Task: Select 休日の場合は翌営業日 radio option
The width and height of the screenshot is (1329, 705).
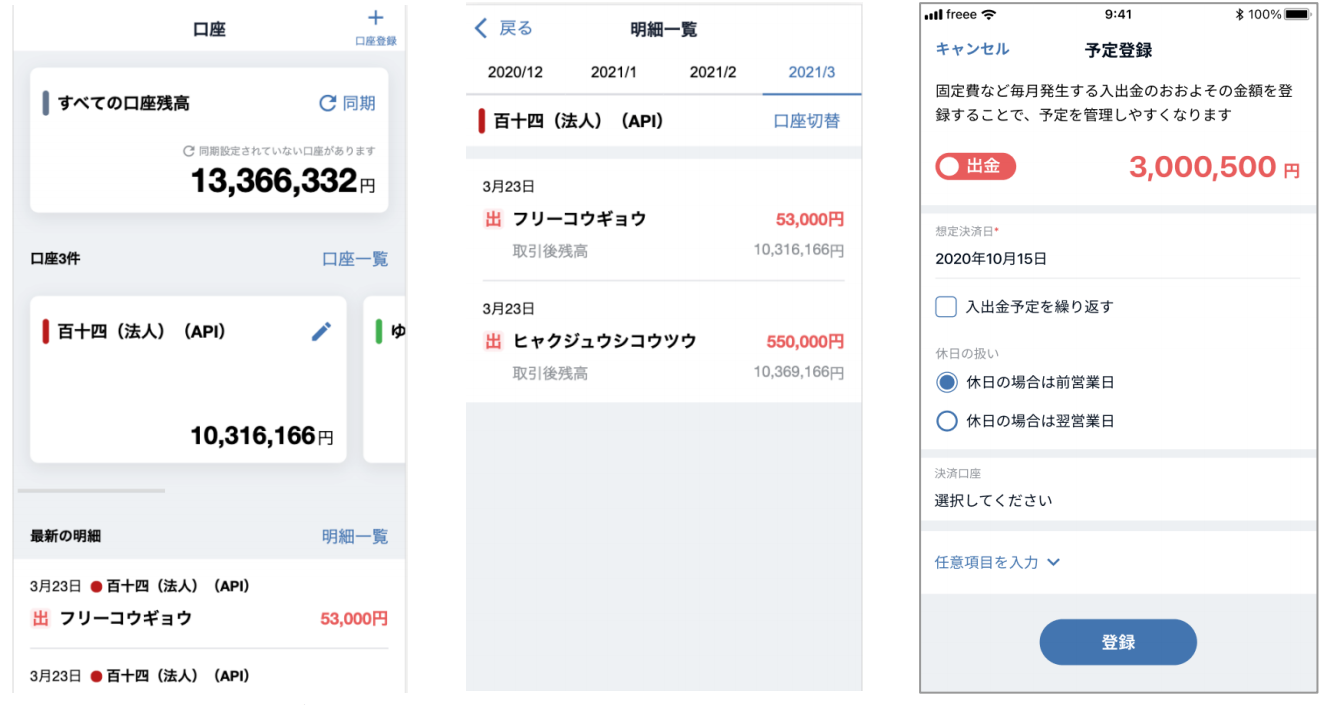Action: (946, 421)
